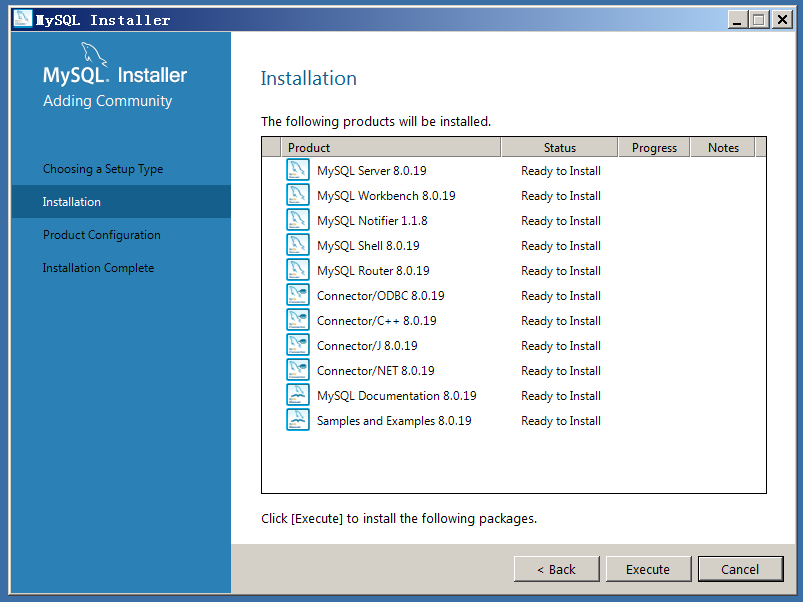Click the Execute button
The width and height of the screenshot is (803, 602).
pyautogui.click(x=648, y=569)
